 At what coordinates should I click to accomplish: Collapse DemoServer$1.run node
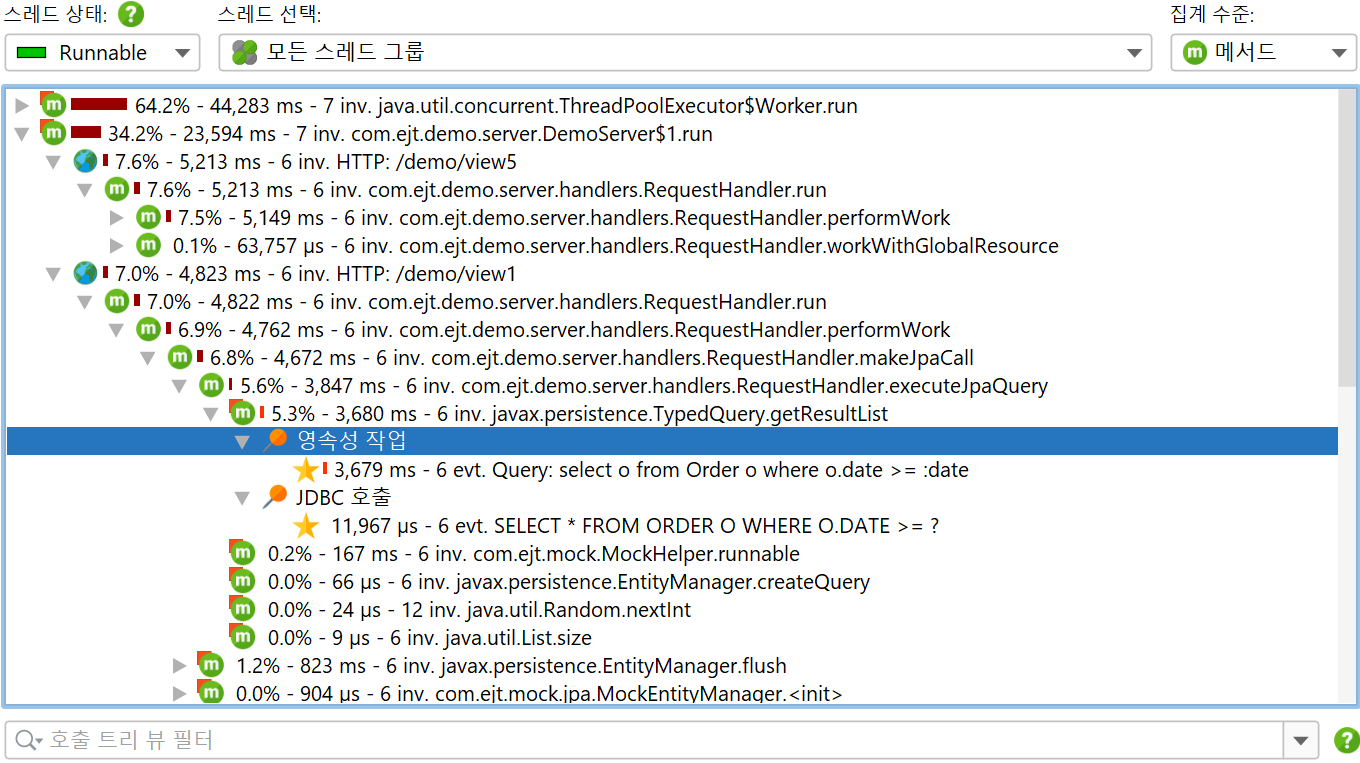tap(22, 134)
